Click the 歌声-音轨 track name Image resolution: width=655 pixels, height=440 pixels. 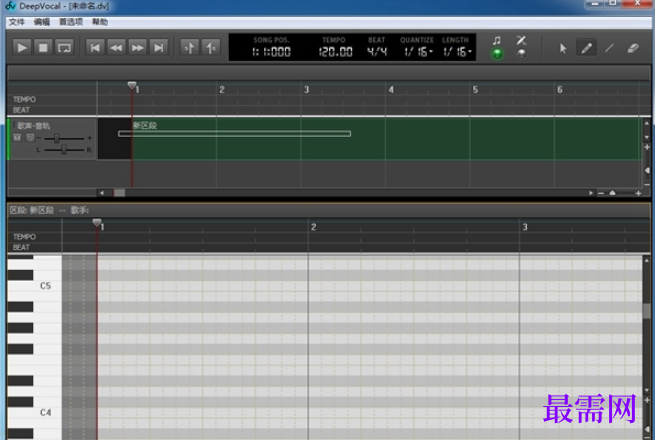[x=33, y=126]
